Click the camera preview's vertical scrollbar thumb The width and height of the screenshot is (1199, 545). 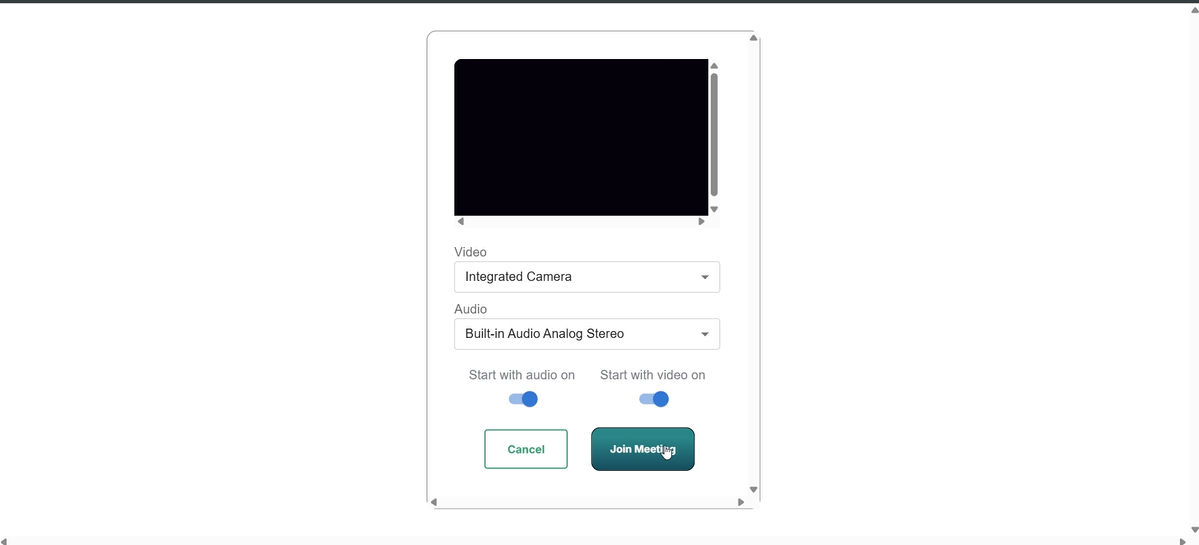point(714,134)
